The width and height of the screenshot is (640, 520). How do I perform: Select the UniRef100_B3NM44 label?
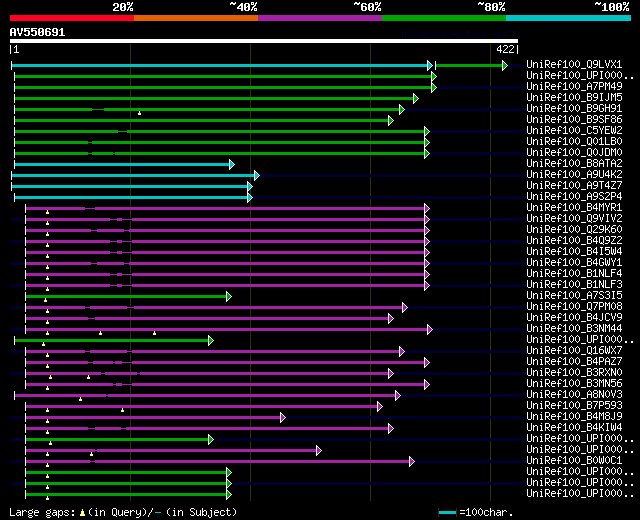coord(574,329)
